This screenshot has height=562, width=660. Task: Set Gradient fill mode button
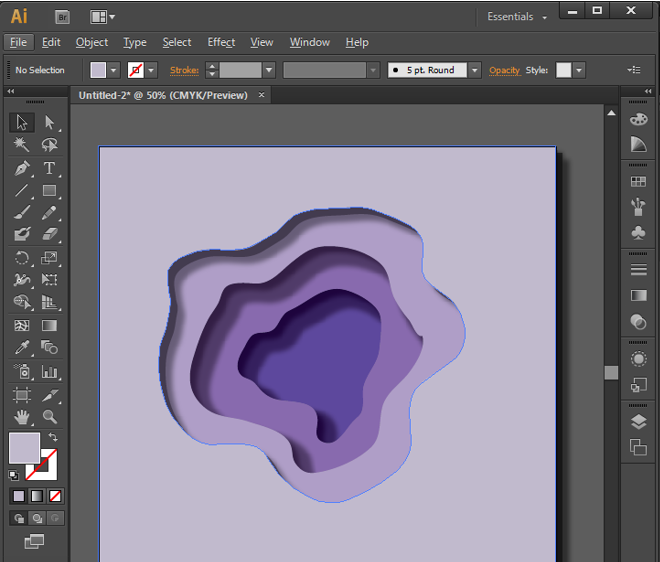point(37,496)
